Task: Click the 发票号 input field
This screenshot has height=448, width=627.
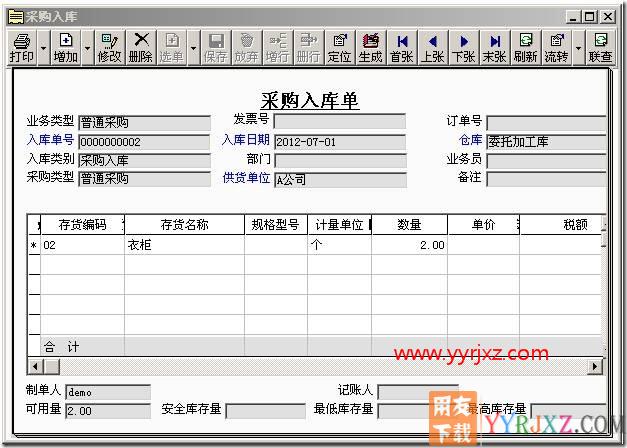Action: (x=340, y=121)
